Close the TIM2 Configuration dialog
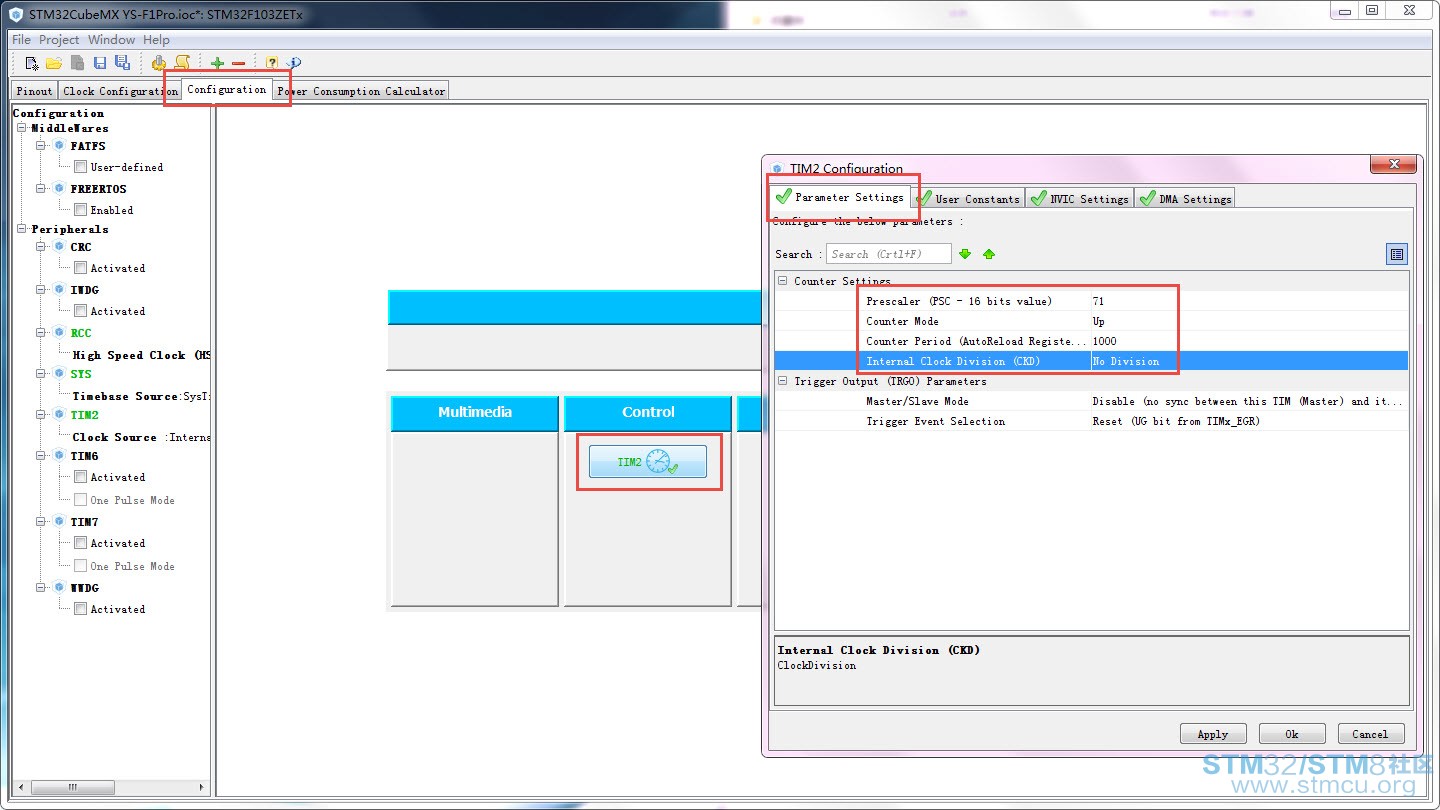Screen dimensions: 1440x810 pos(1393,165)
